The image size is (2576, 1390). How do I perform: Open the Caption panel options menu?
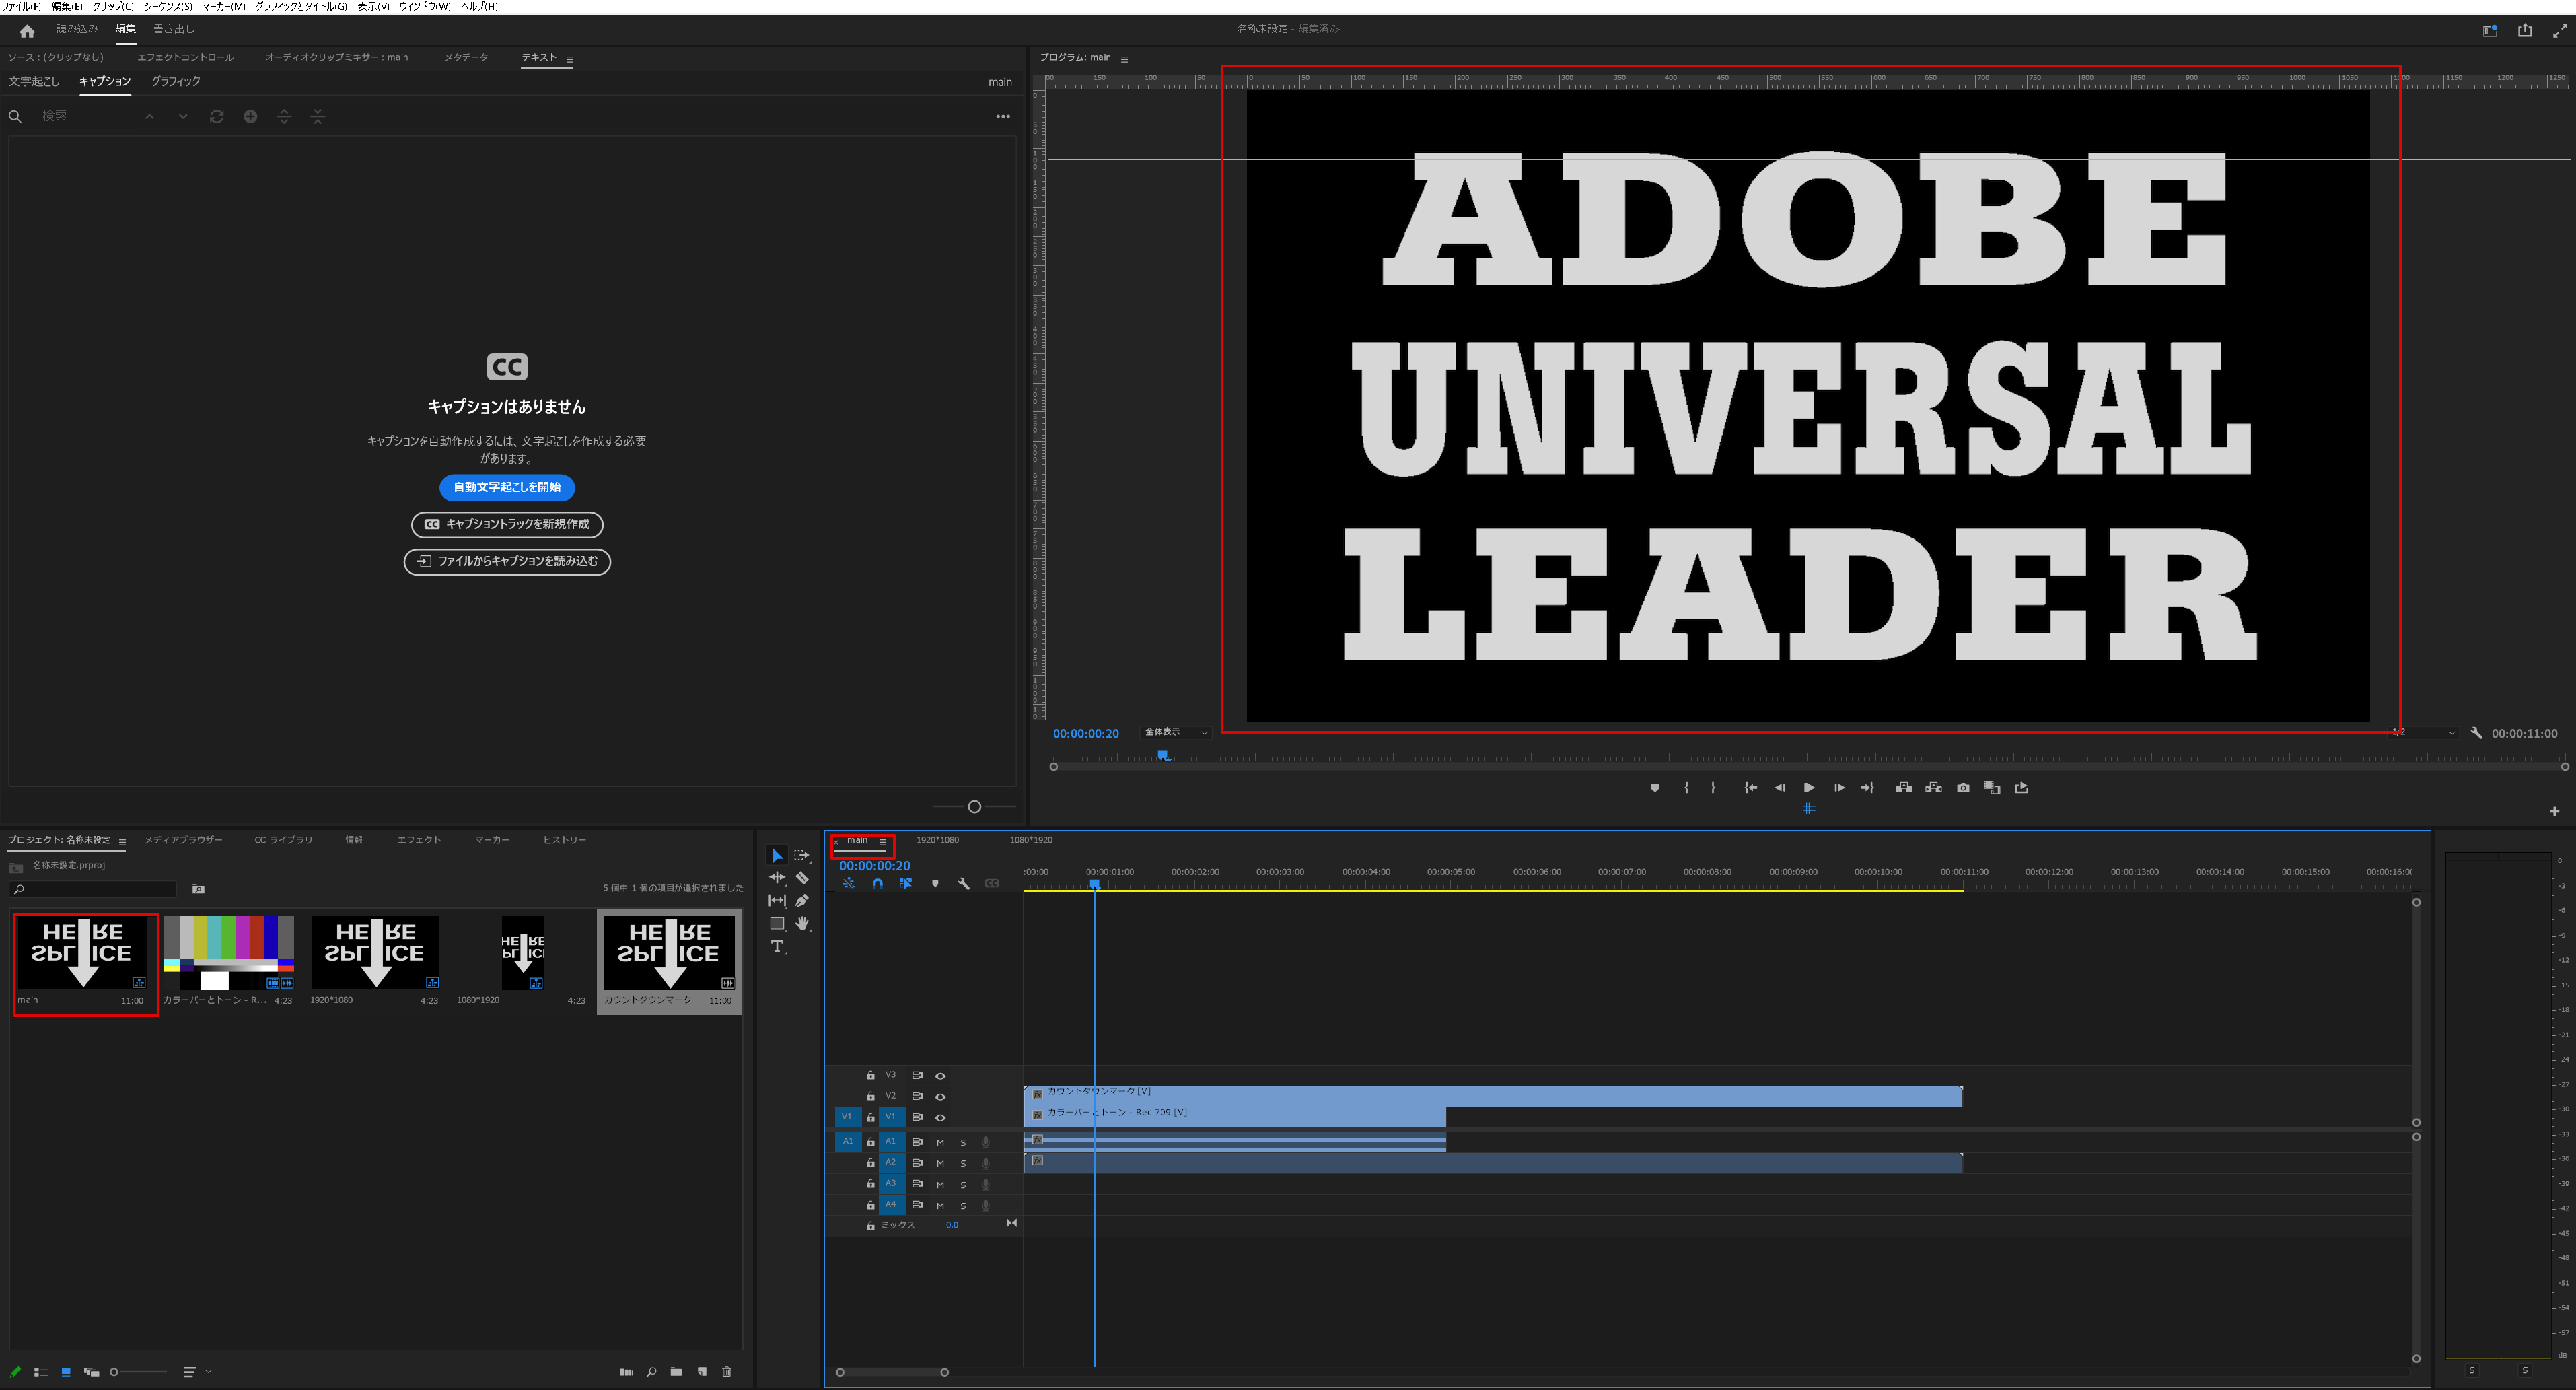tap(1003, 117)
